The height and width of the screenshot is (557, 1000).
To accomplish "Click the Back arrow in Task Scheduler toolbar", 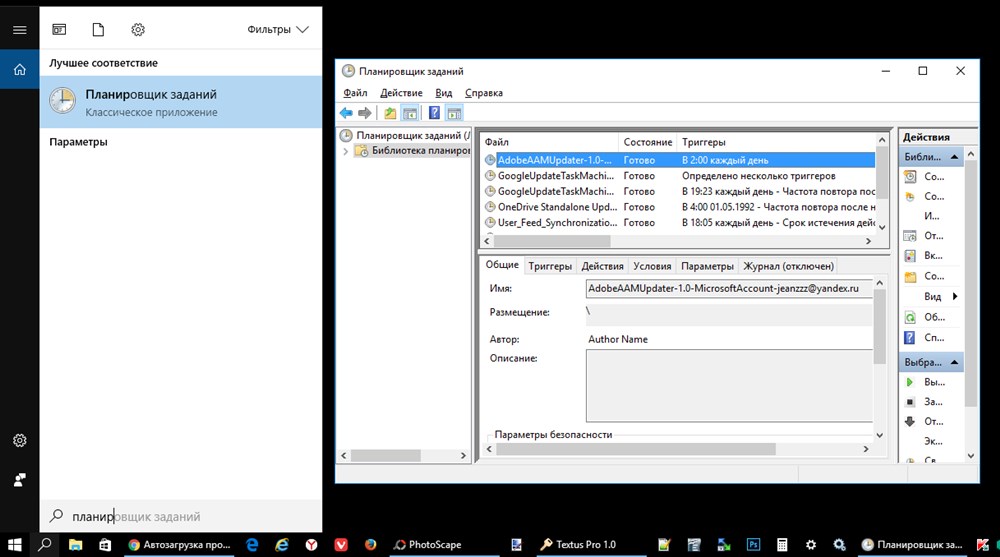I will (346, 113).
